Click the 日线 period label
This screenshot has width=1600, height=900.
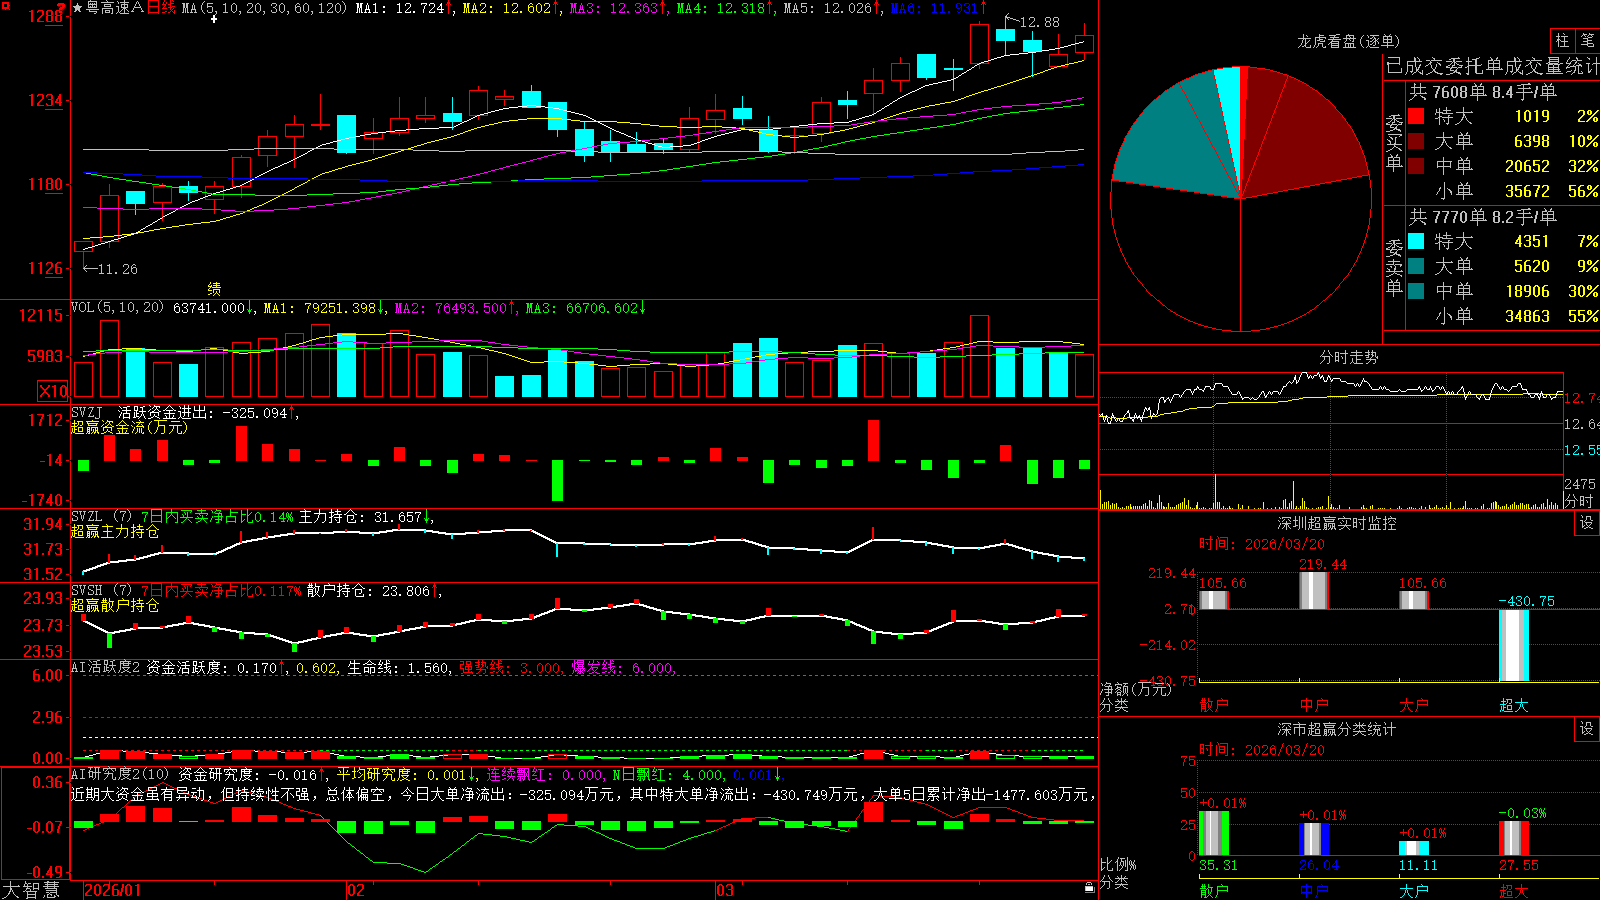click(161, 8)
